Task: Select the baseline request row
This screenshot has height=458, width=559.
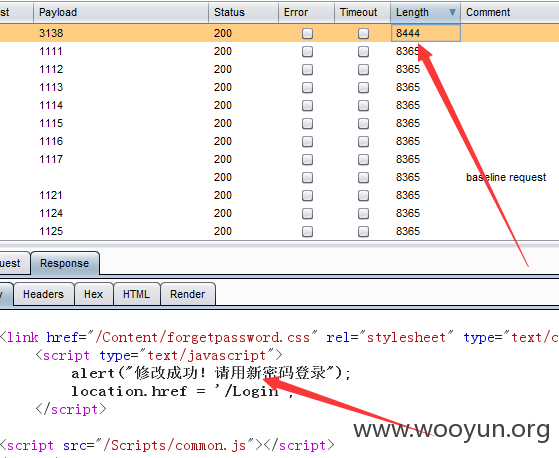Action: tap(280, 177)
